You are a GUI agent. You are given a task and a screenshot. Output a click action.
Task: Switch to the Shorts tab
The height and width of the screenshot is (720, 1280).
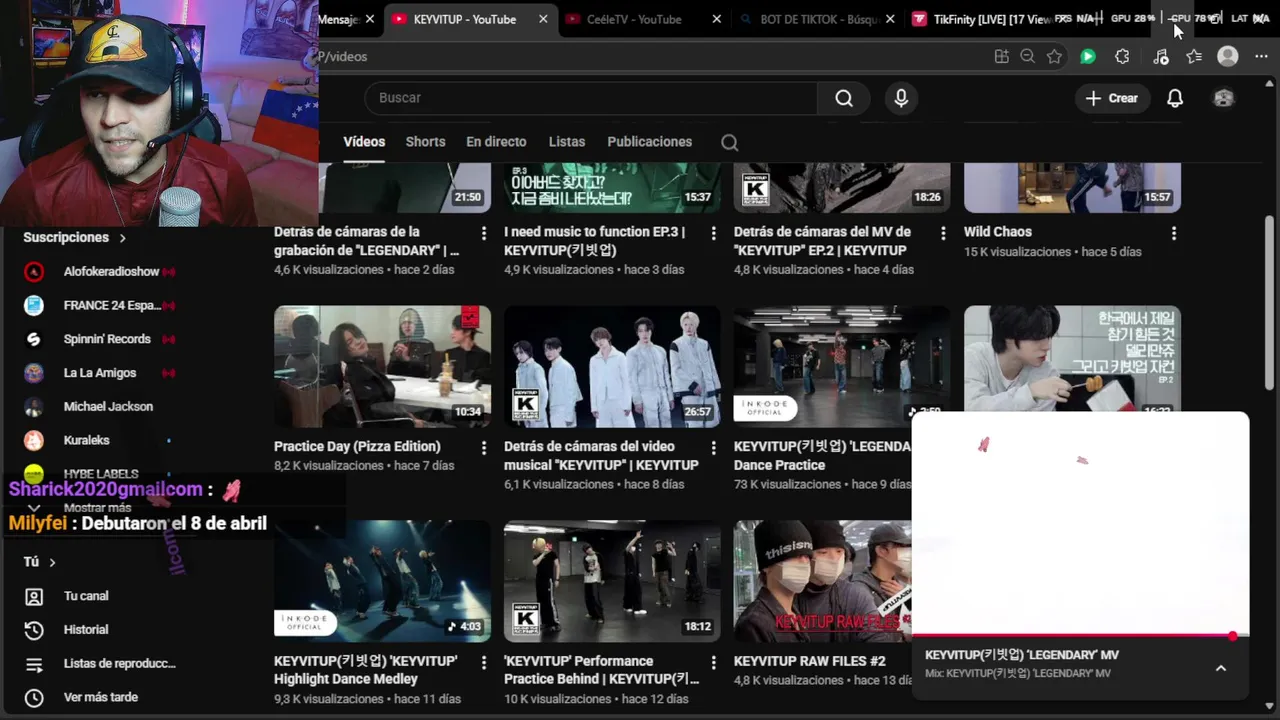click(425, 142)
